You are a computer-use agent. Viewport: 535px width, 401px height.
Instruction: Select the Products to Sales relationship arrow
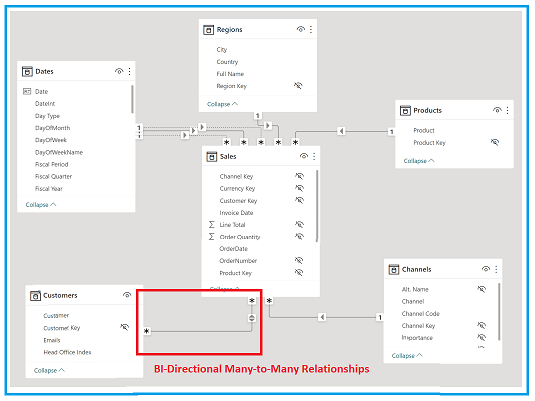(341, 131)
